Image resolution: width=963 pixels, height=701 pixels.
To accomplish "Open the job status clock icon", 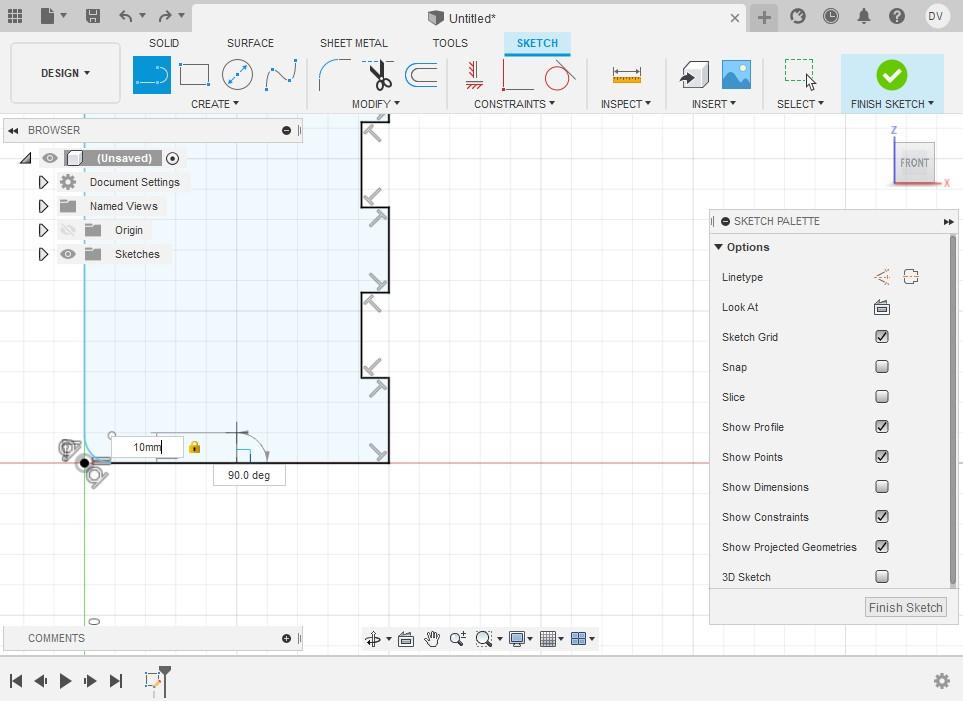I will click(830, 16).
